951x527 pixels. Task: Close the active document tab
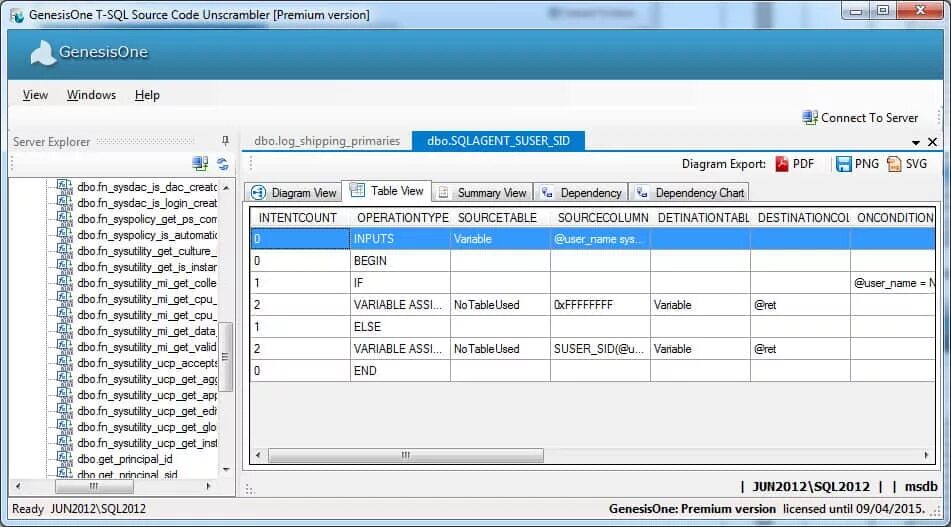(932, 142)
